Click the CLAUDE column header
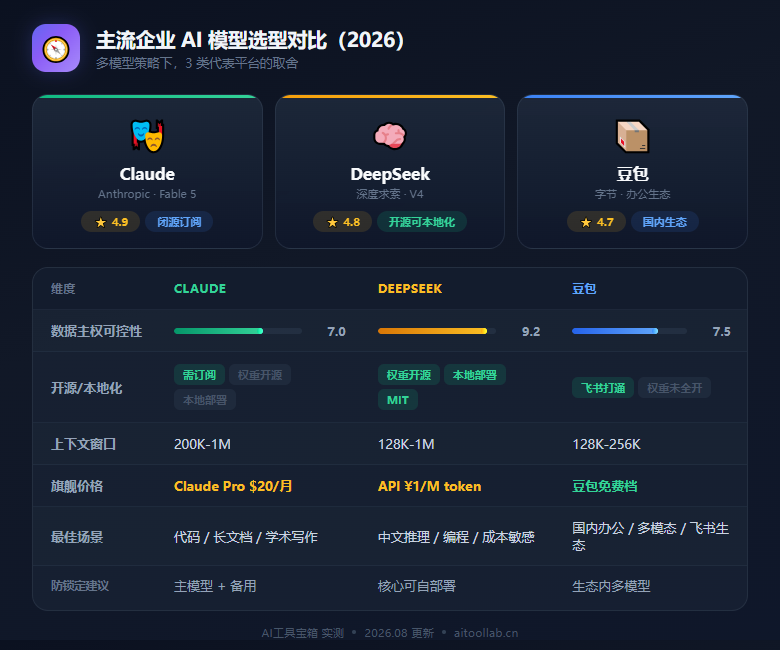This screenshot has height=650, width=780. point(200,288)
